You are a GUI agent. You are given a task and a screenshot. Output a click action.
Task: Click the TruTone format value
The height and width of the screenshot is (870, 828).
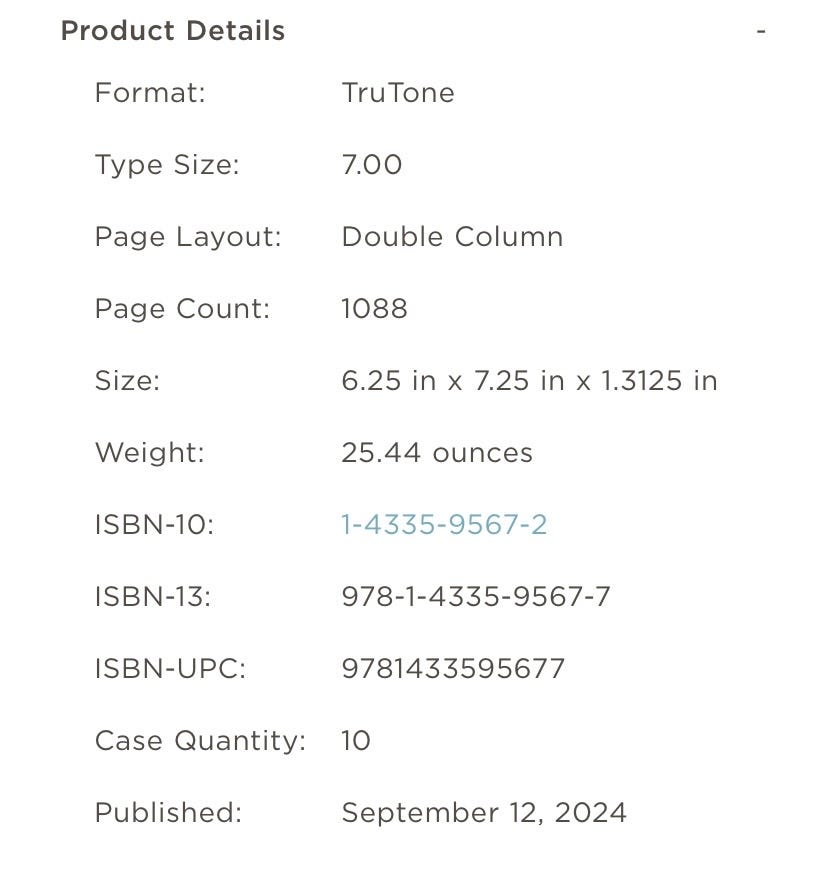(398, 93)
